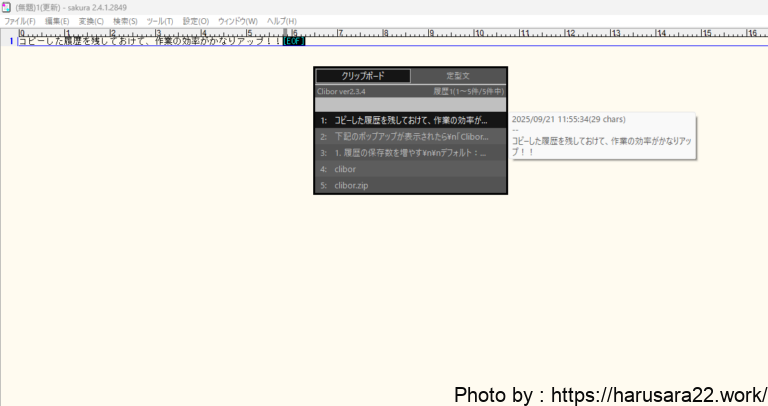Open the 設定(O) menu

[x=196, y=21]
